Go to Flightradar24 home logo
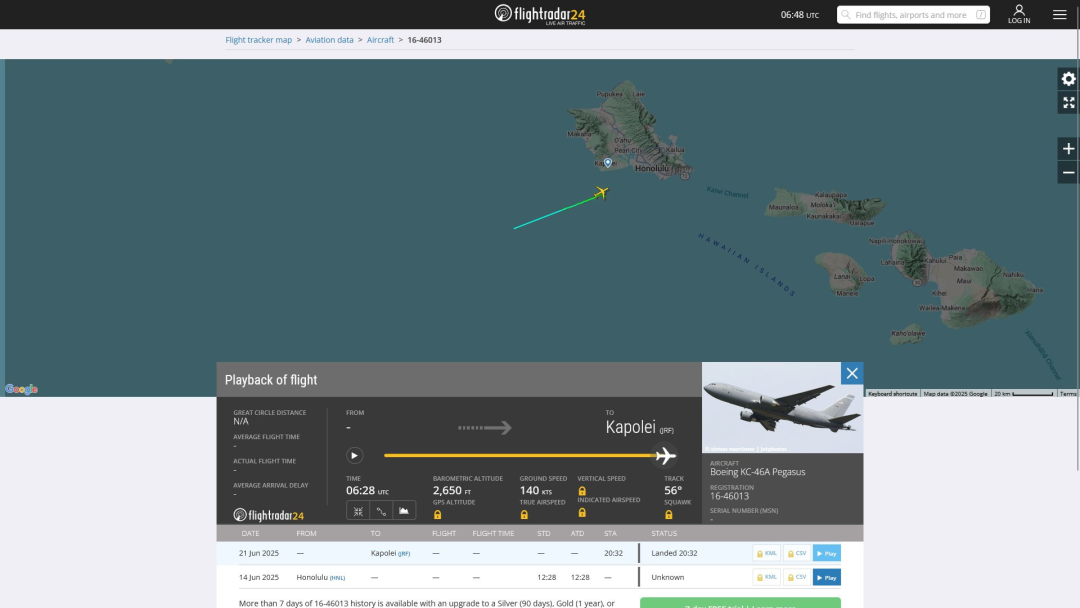The width and height of the screenshot is (1080, 608). tap(540, 14)
